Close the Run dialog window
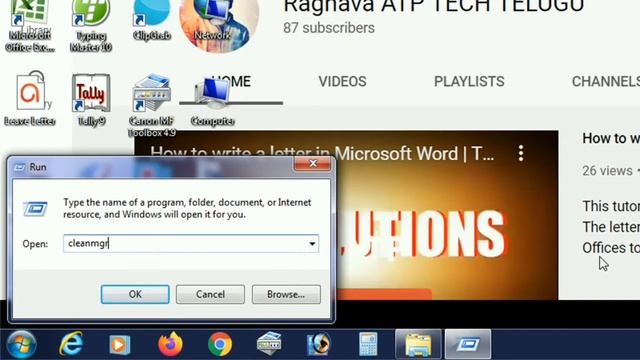The image size is (640, 360). click(313, 164)
